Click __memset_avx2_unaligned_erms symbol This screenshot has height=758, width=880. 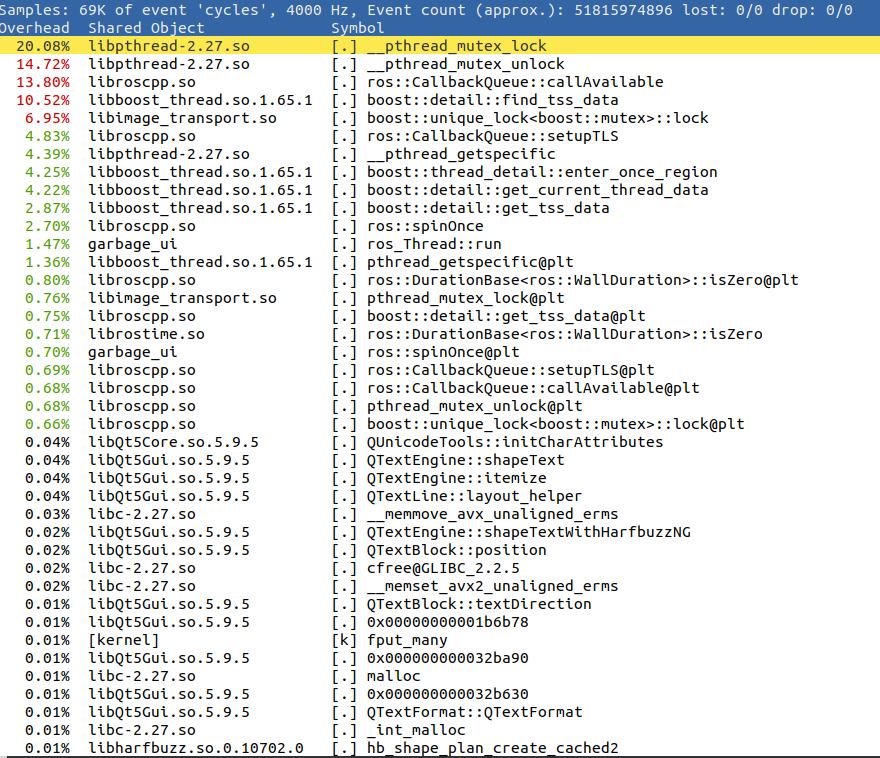click(492, 586)
